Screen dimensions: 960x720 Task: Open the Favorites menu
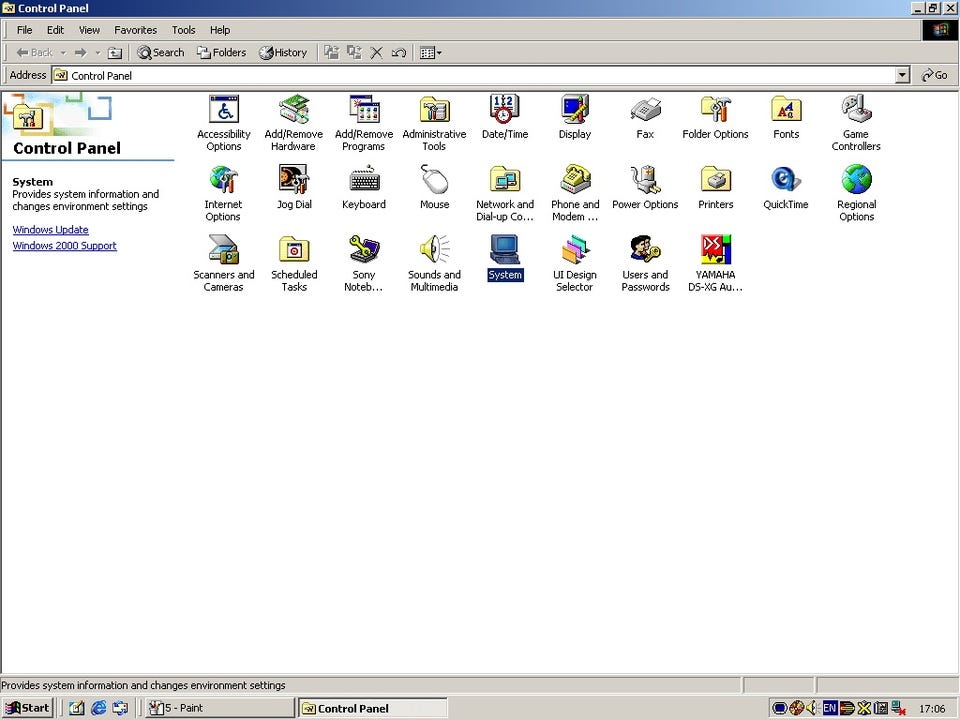point(135,30)
